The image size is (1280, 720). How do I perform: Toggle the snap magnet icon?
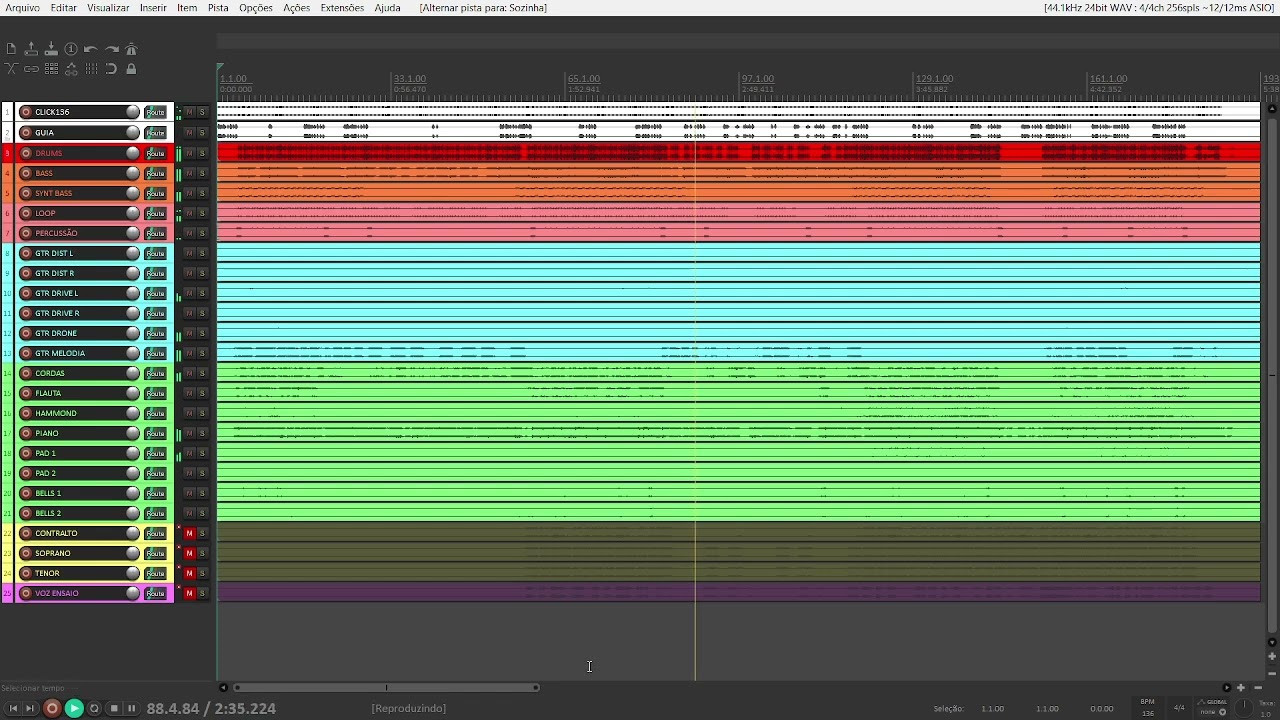[x=111, y=69]
